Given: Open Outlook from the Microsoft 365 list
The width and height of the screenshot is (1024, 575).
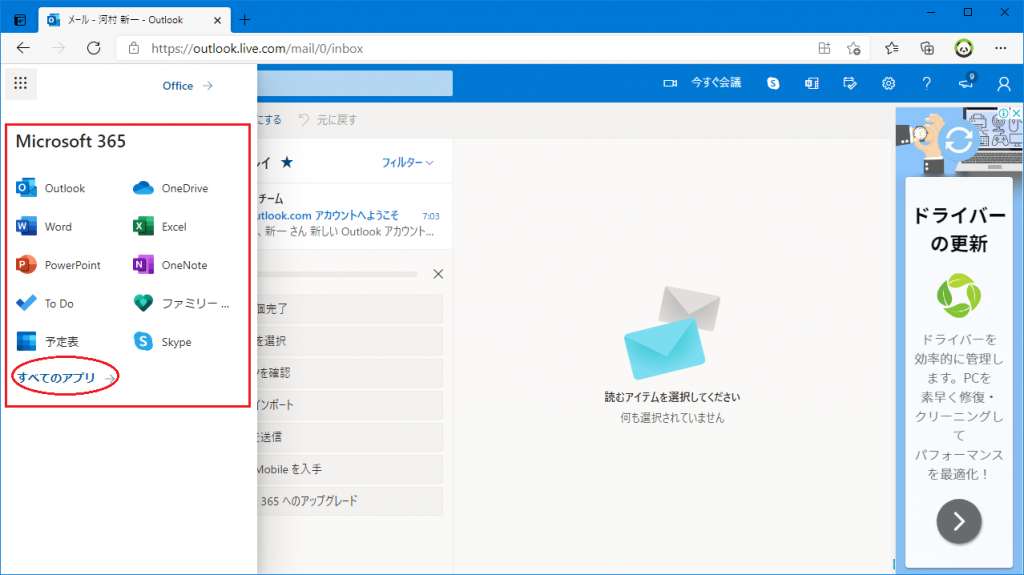Looking at the screenshot, I should [x=51, y=188].
